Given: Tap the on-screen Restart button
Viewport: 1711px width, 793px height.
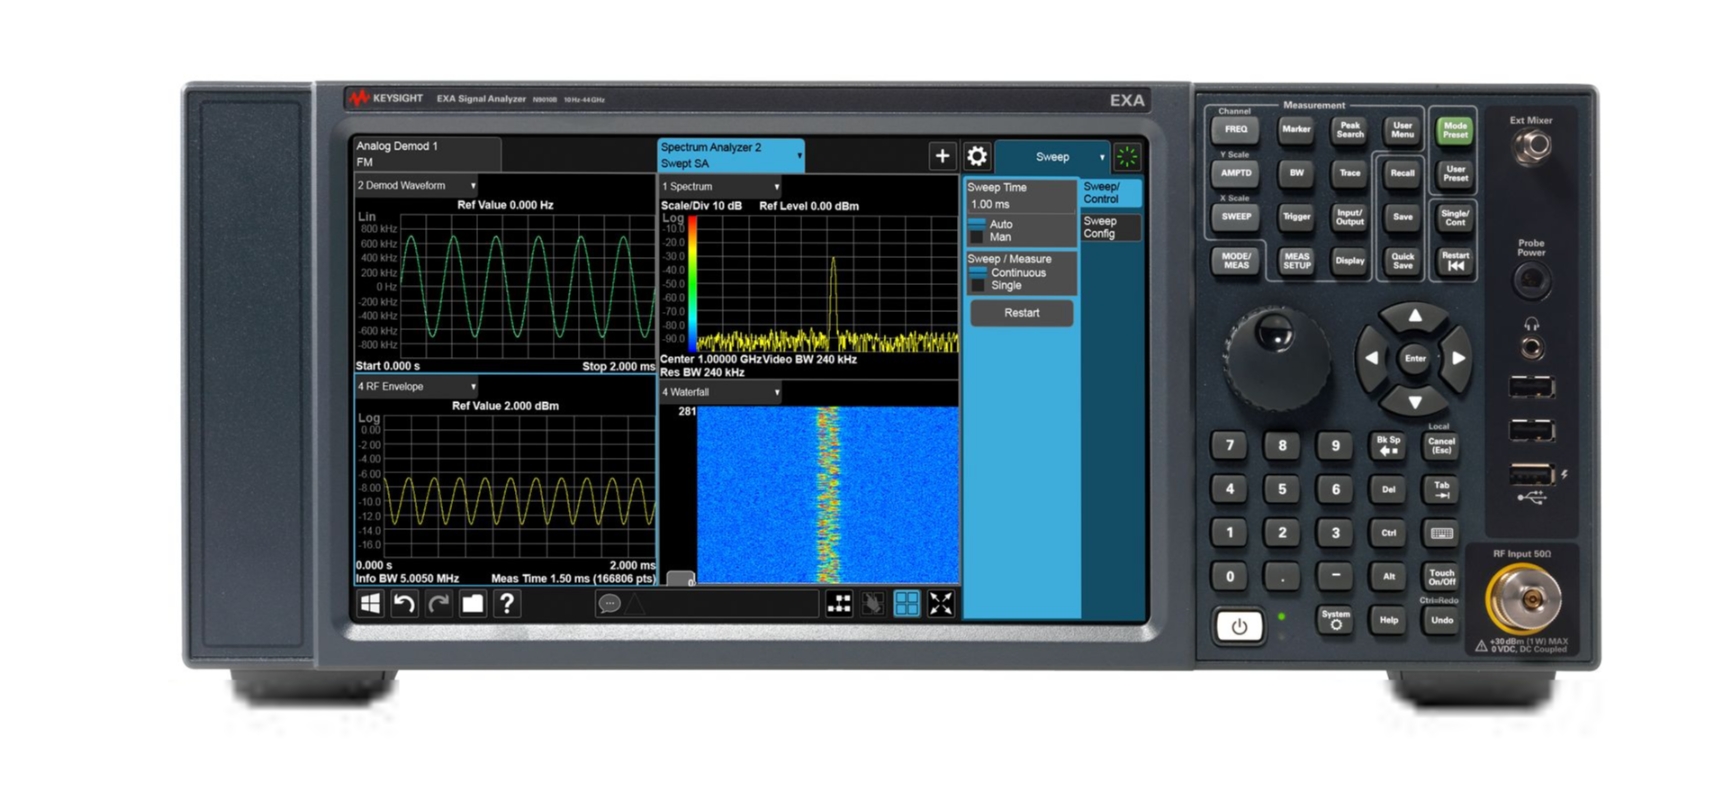Looking at the screenshot, I should 1022,313.
